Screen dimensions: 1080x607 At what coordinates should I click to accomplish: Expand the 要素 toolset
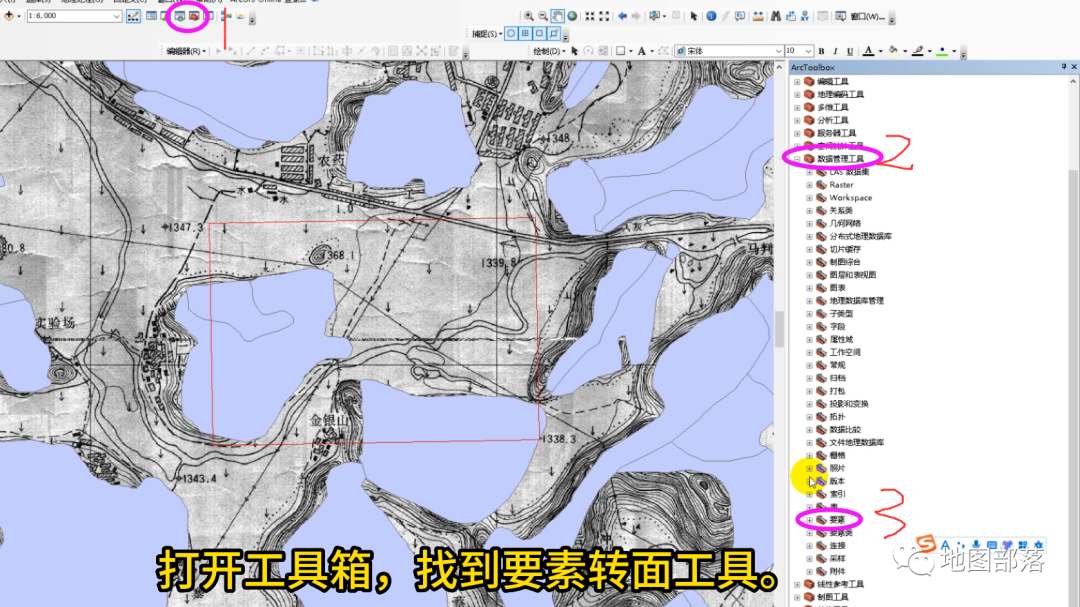coord(809,519)
